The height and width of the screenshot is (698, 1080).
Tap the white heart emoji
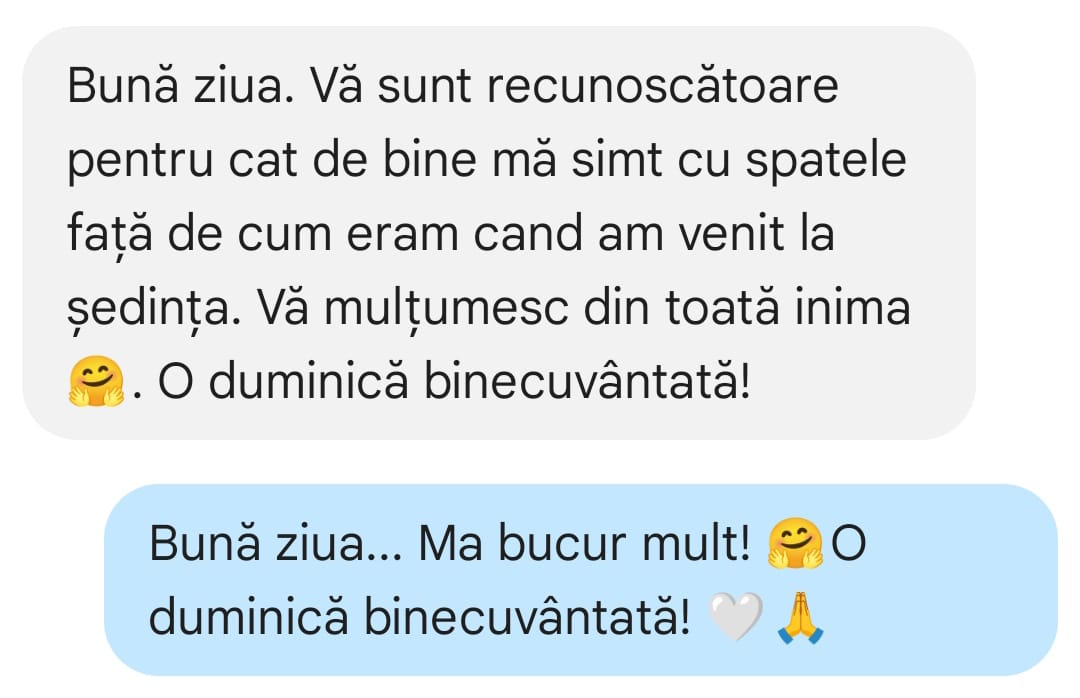tap(736, 617)
